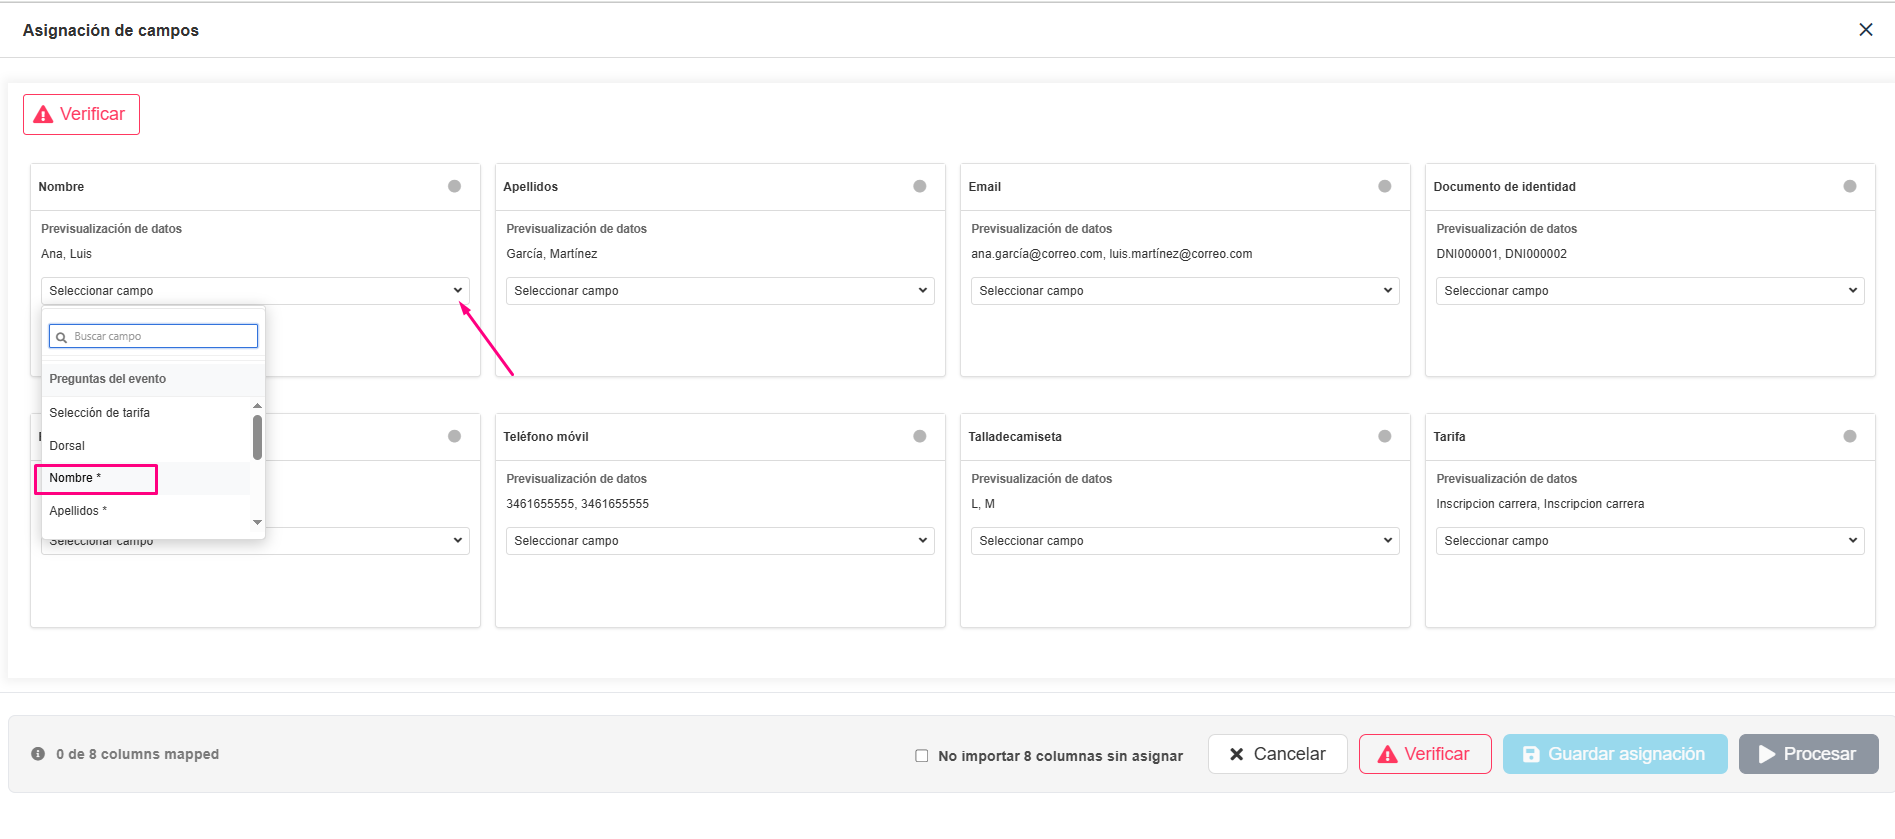Open Seleccionar campo for Talladecamiseta
The image size is (1895, 839).
(x=1185, y=541)
